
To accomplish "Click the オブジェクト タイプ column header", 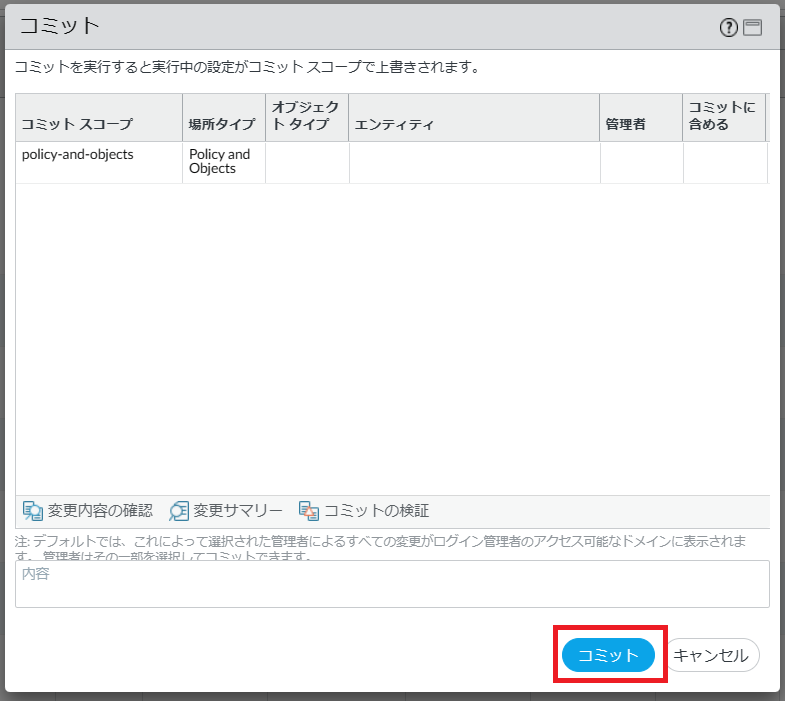I will tap(307, 117).
